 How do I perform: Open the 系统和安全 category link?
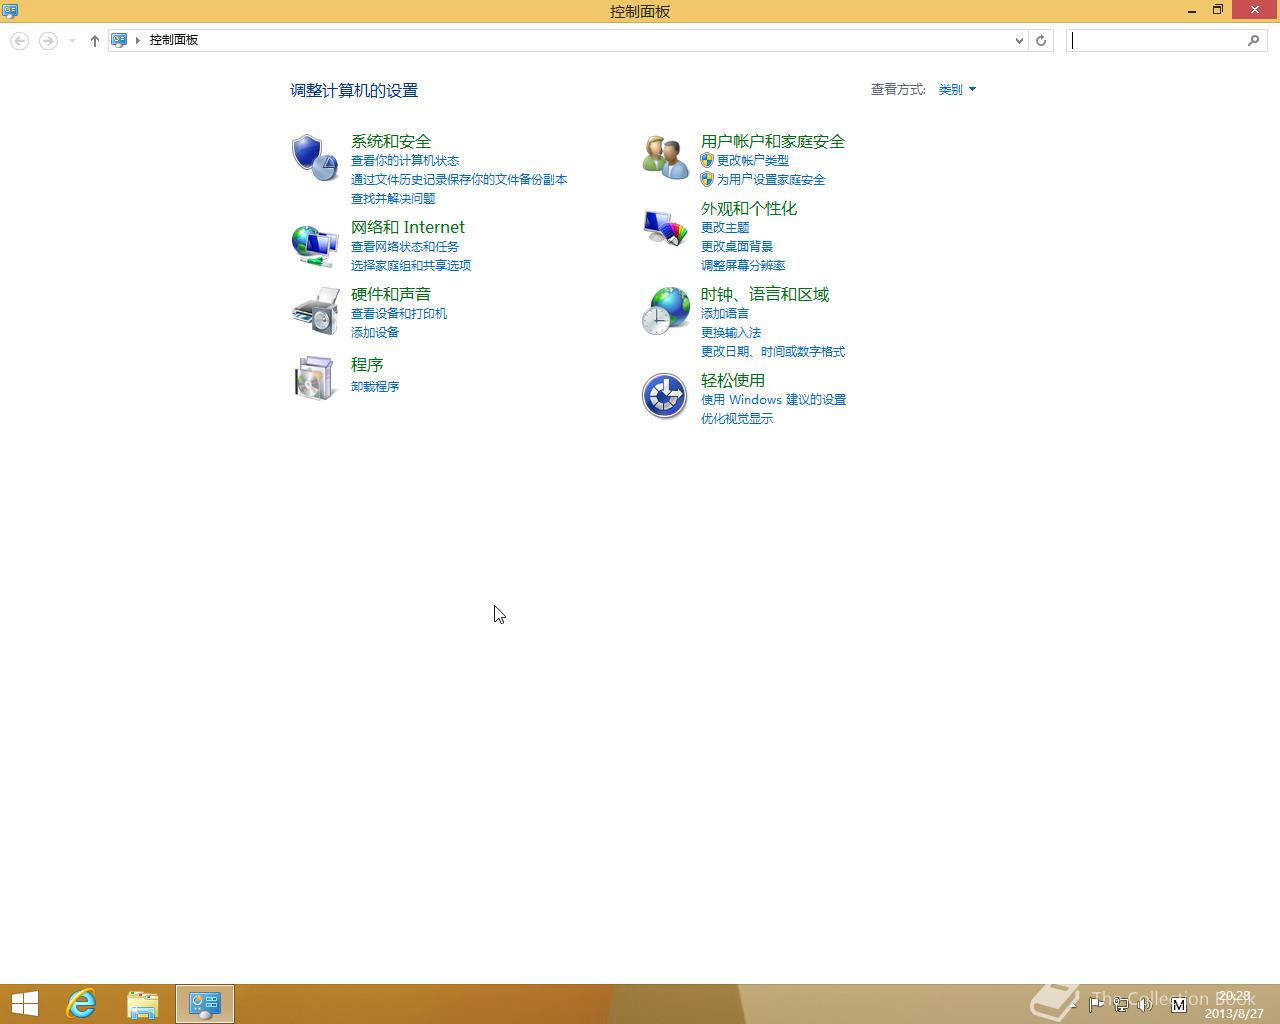tap(391, 141)
